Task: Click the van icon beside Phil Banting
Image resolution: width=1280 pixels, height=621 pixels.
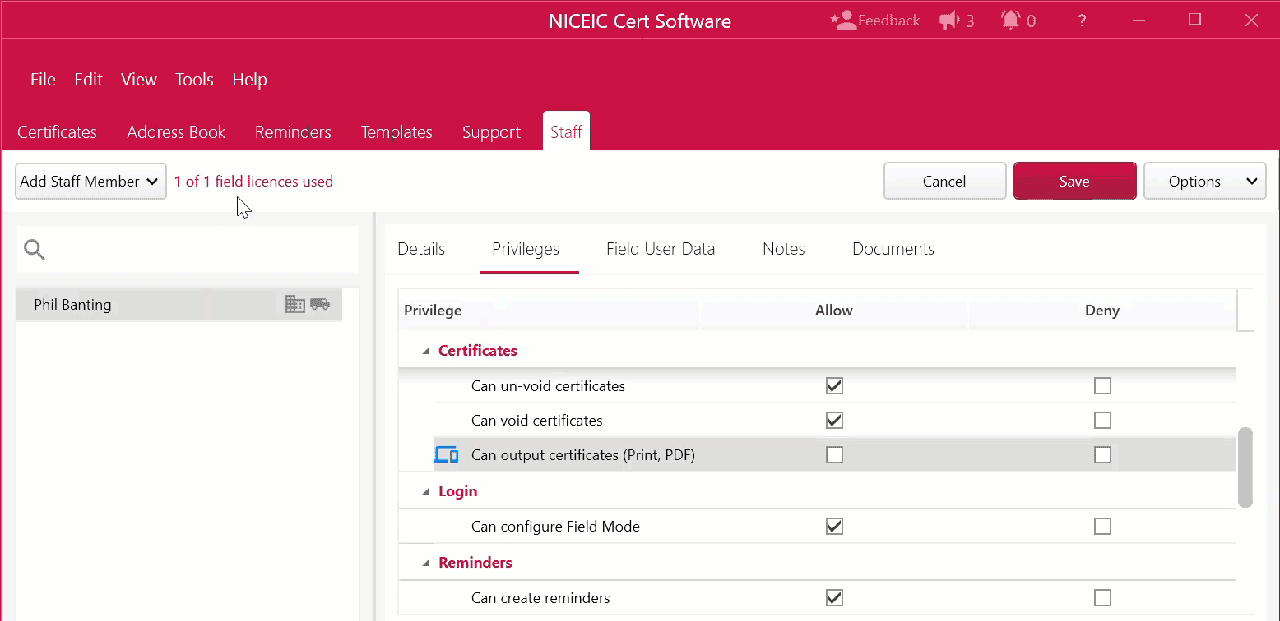Action: coord(320,304)
